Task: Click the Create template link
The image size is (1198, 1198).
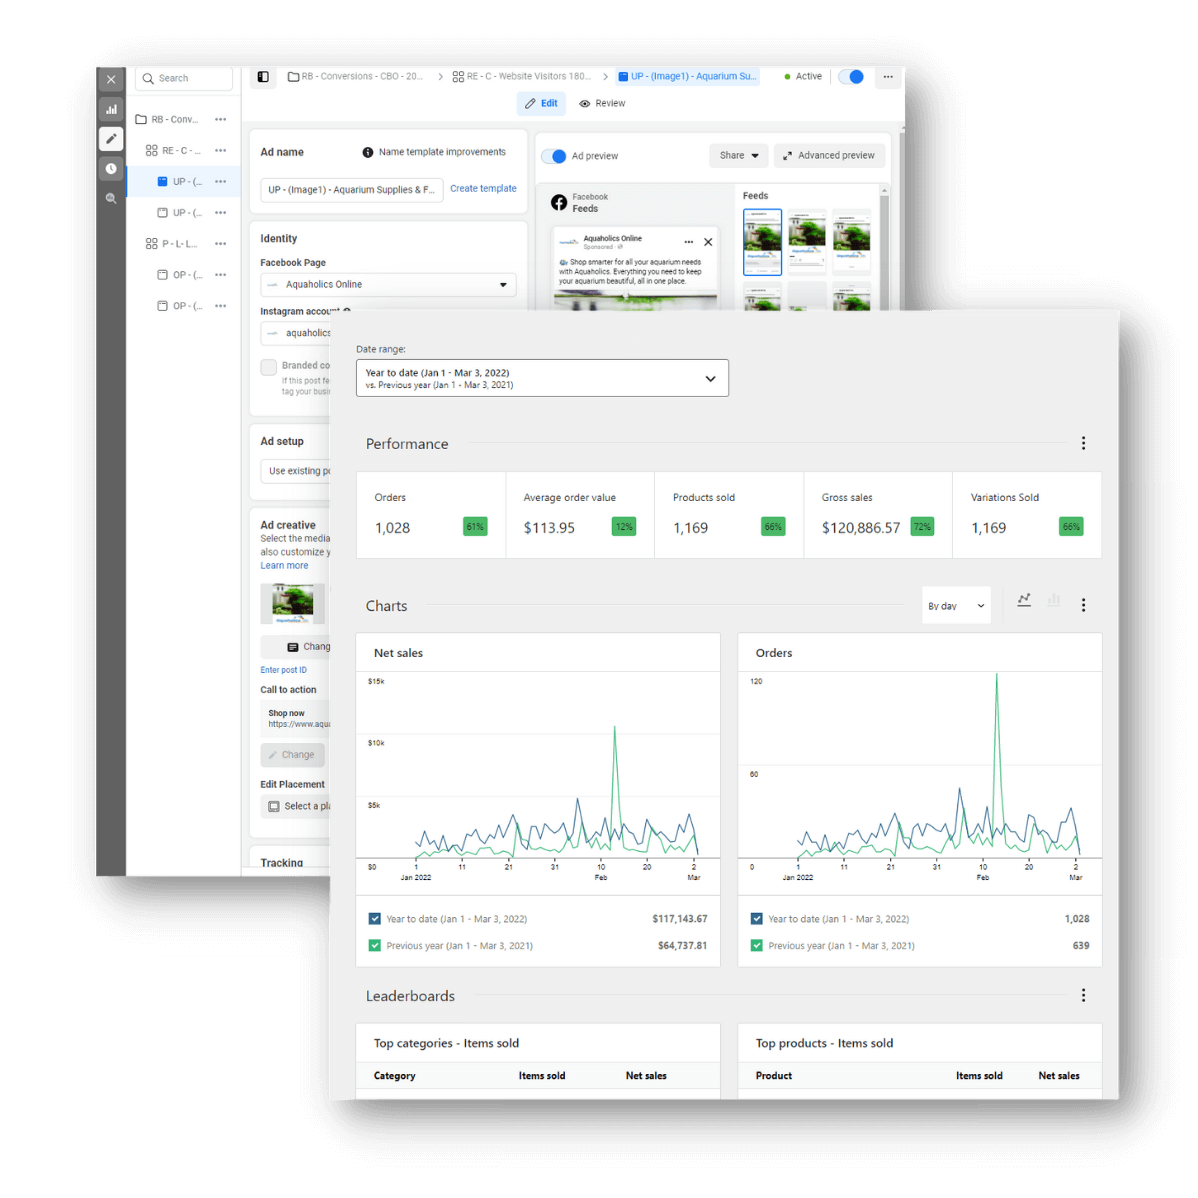Action: (483, 188)
